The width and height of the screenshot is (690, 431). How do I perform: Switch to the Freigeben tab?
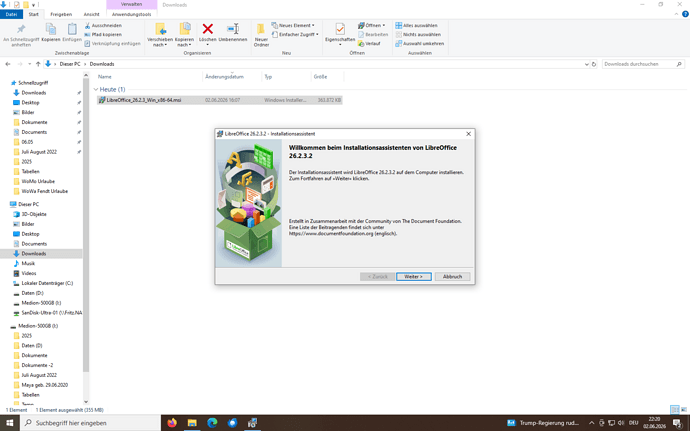(x=61, y=15)
